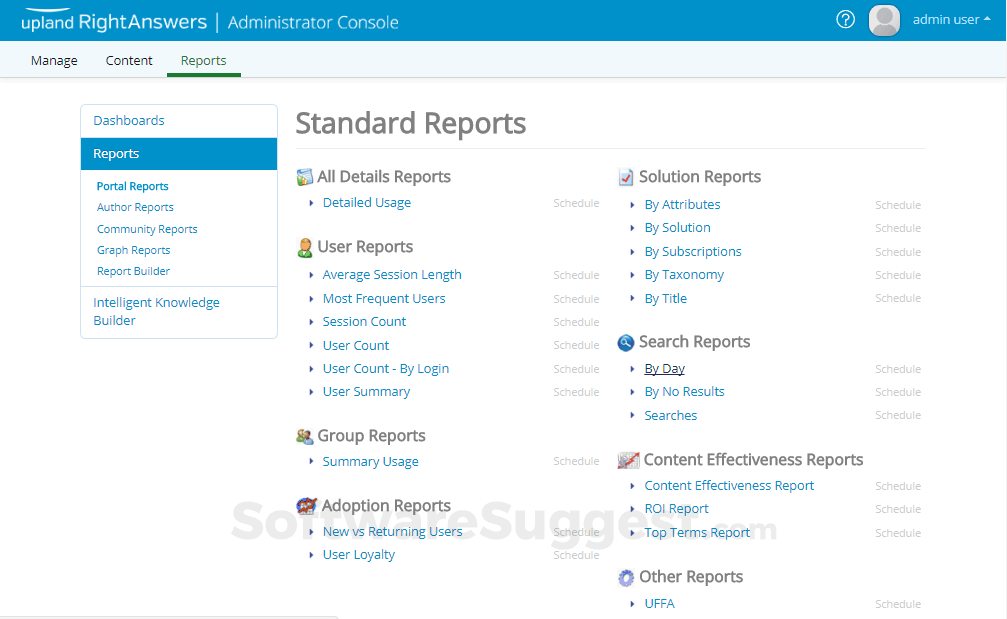
Task: Schedule the ROI Report
Action: [897, 509]
